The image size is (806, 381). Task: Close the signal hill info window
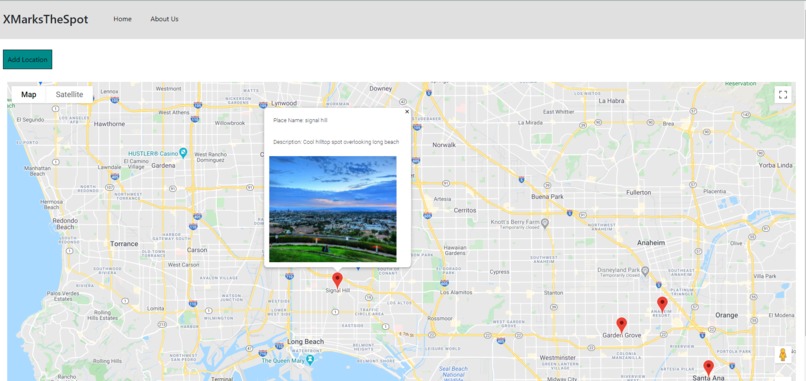(x=407, y=111)
